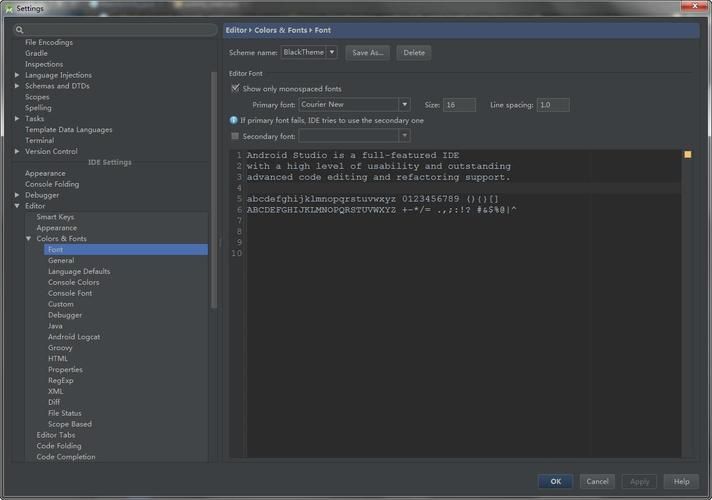This screenshot has height=500, width=712.
Task: Click the yellow warning marker in the preview
Action: [687, 155]
